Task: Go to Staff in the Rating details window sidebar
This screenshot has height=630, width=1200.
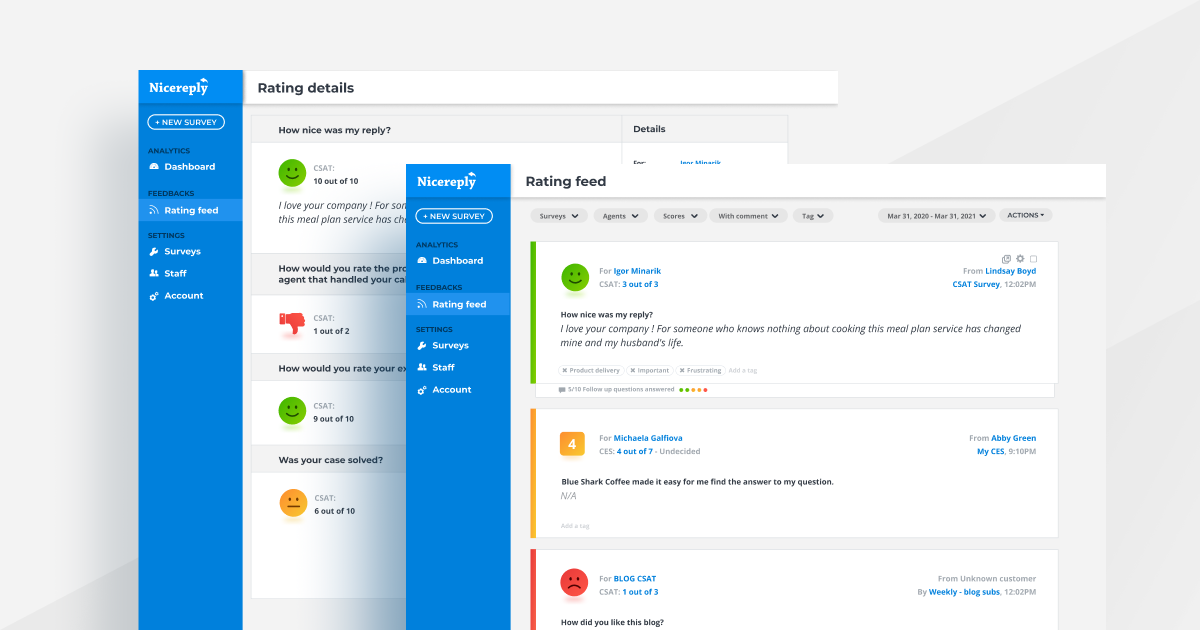Action: (x=168, y=274)
